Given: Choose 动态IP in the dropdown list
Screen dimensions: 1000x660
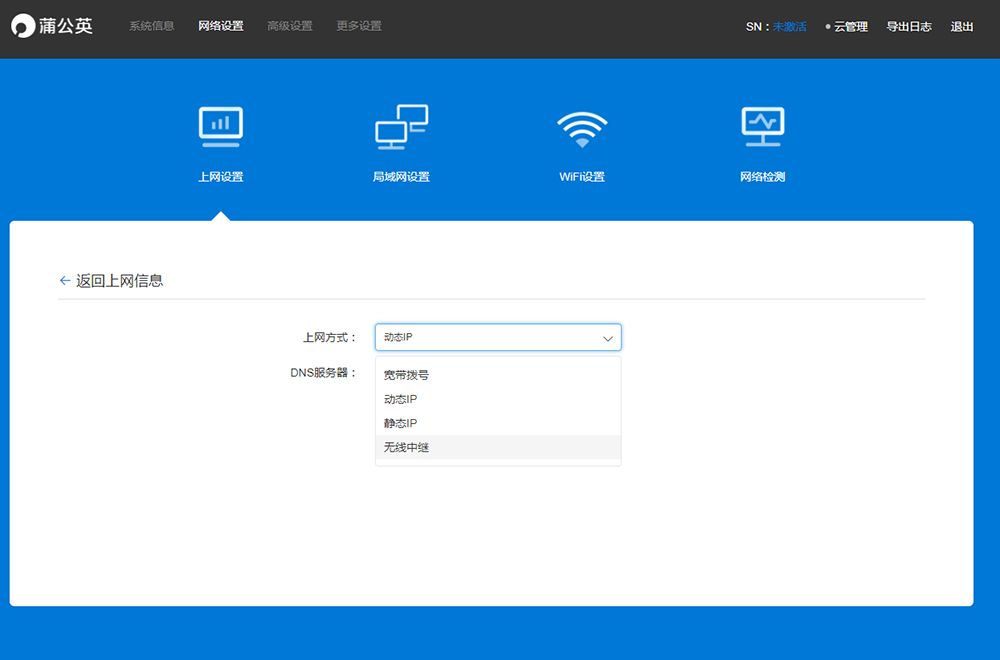Looking at the screenshot, I should pyautogui.click(x=400, y=399).
